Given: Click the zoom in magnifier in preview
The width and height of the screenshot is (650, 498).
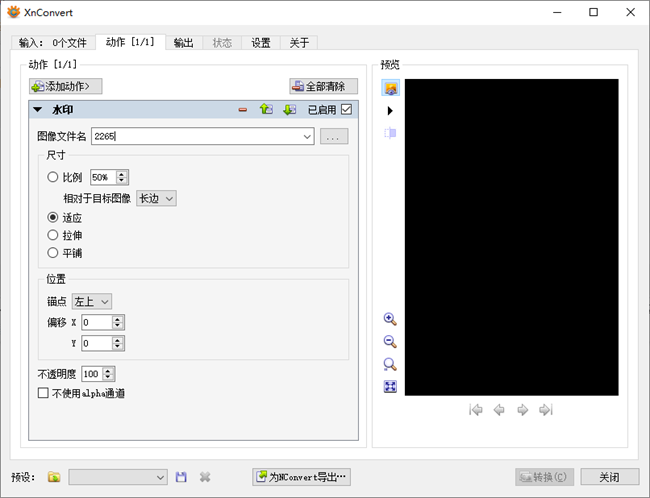Looking at the screenshot, I should (x=390, y=319).
